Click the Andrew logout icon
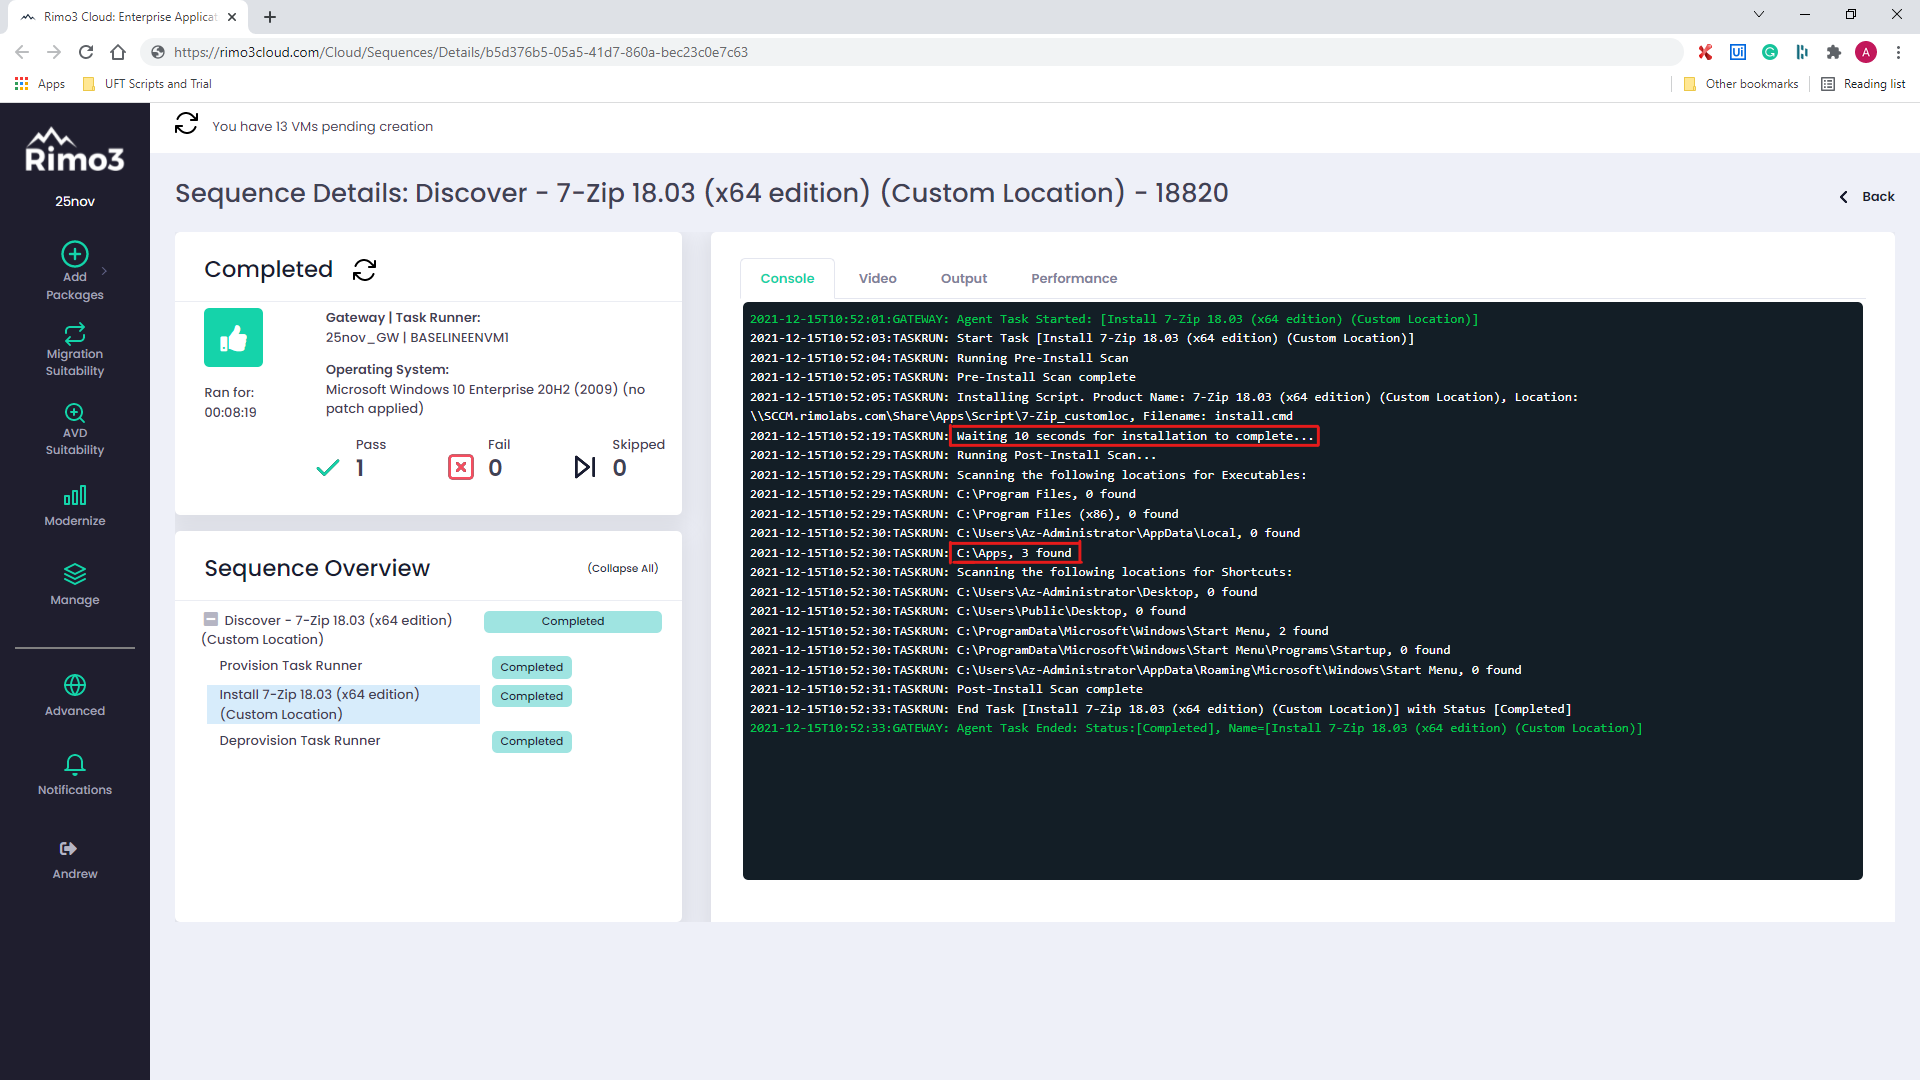The image size is (1920, 1080). (x=68, y=849)
